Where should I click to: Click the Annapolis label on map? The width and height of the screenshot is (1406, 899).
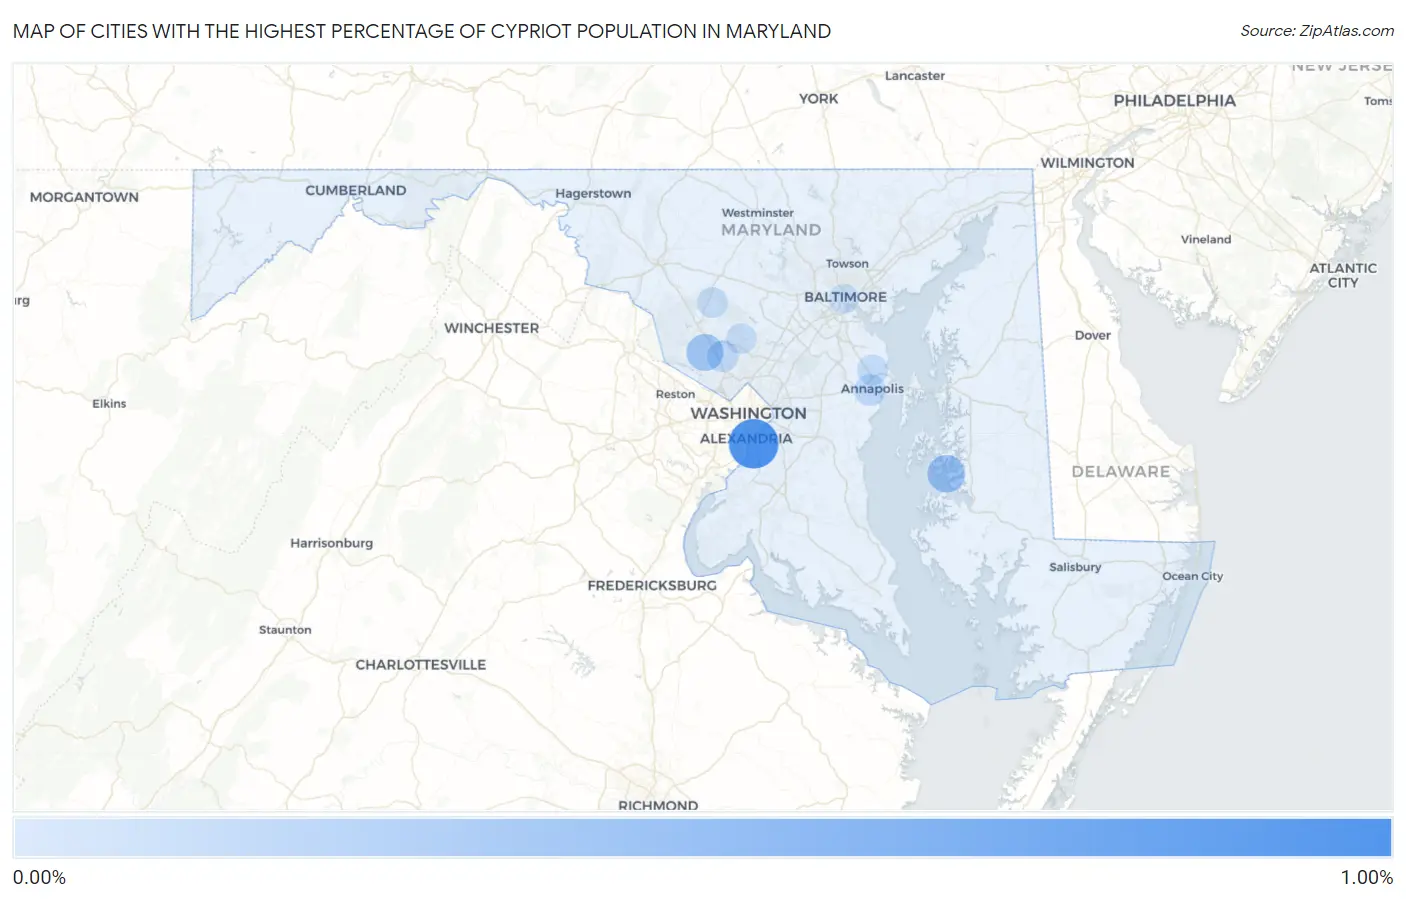872,389
